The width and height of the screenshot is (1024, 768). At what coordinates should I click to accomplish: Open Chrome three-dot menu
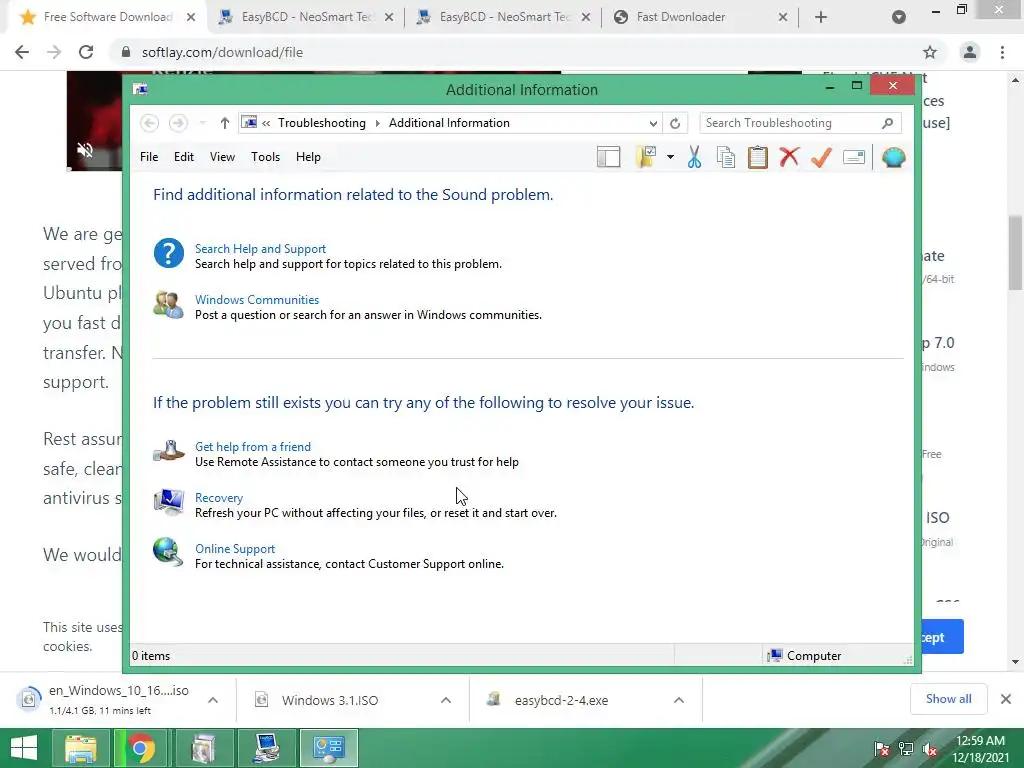tap(1002, 52)
